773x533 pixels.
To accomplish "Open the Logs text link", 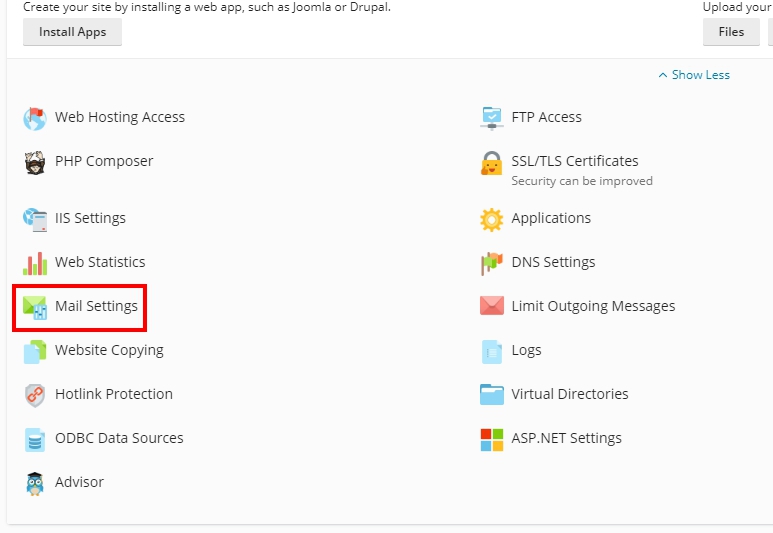I will (526, 350).
